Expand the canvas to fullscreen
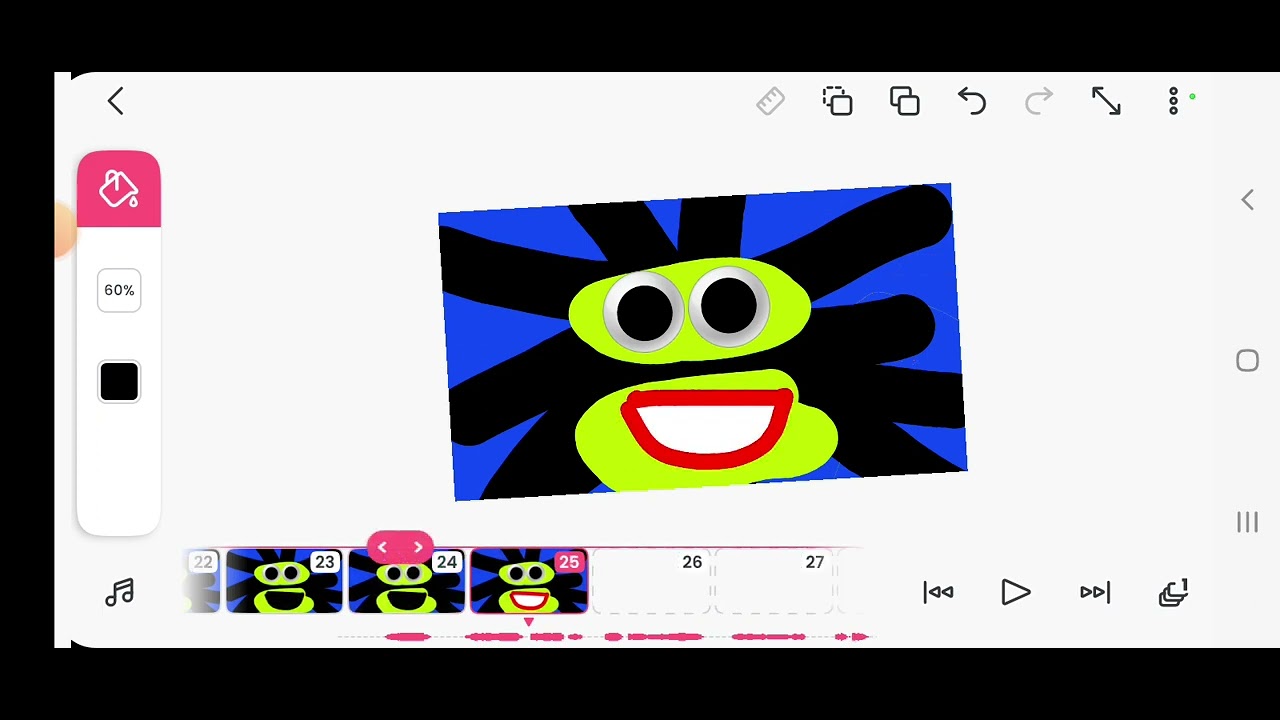 click(1106, 101)
